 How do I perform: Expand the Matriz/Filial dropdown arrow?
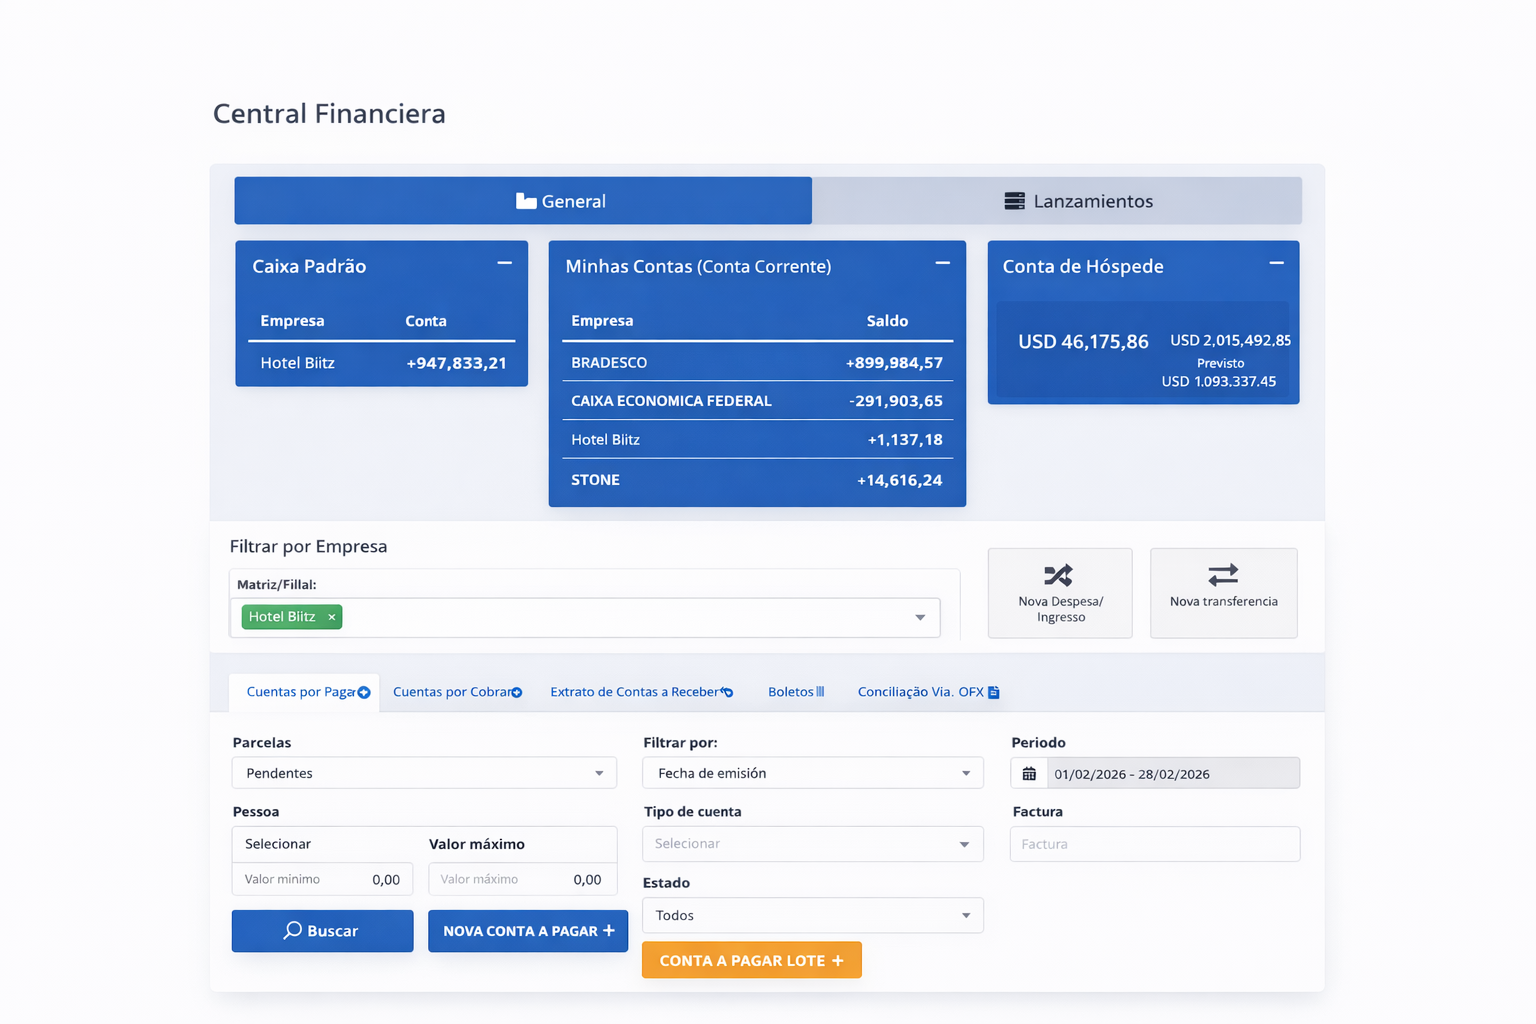click(920, 617)
